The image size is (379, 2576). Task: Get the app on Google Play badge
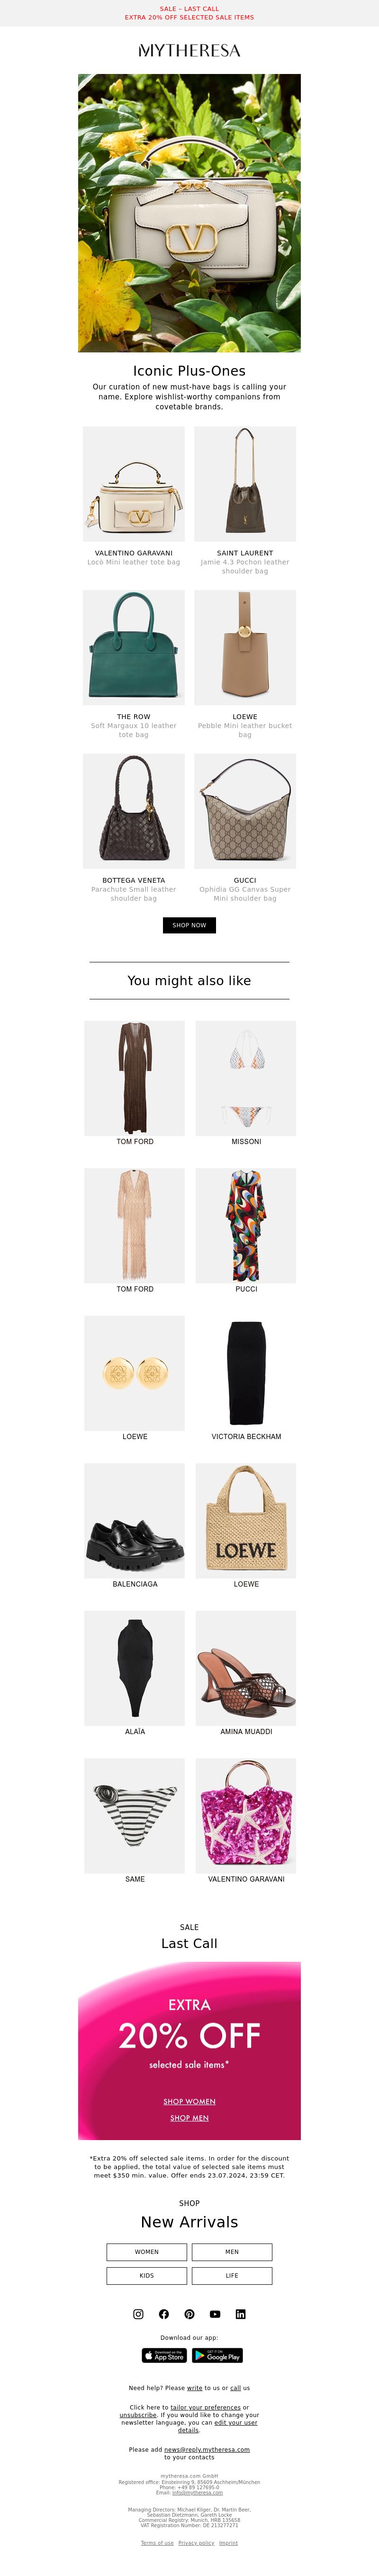click(x=217, y=2355)
